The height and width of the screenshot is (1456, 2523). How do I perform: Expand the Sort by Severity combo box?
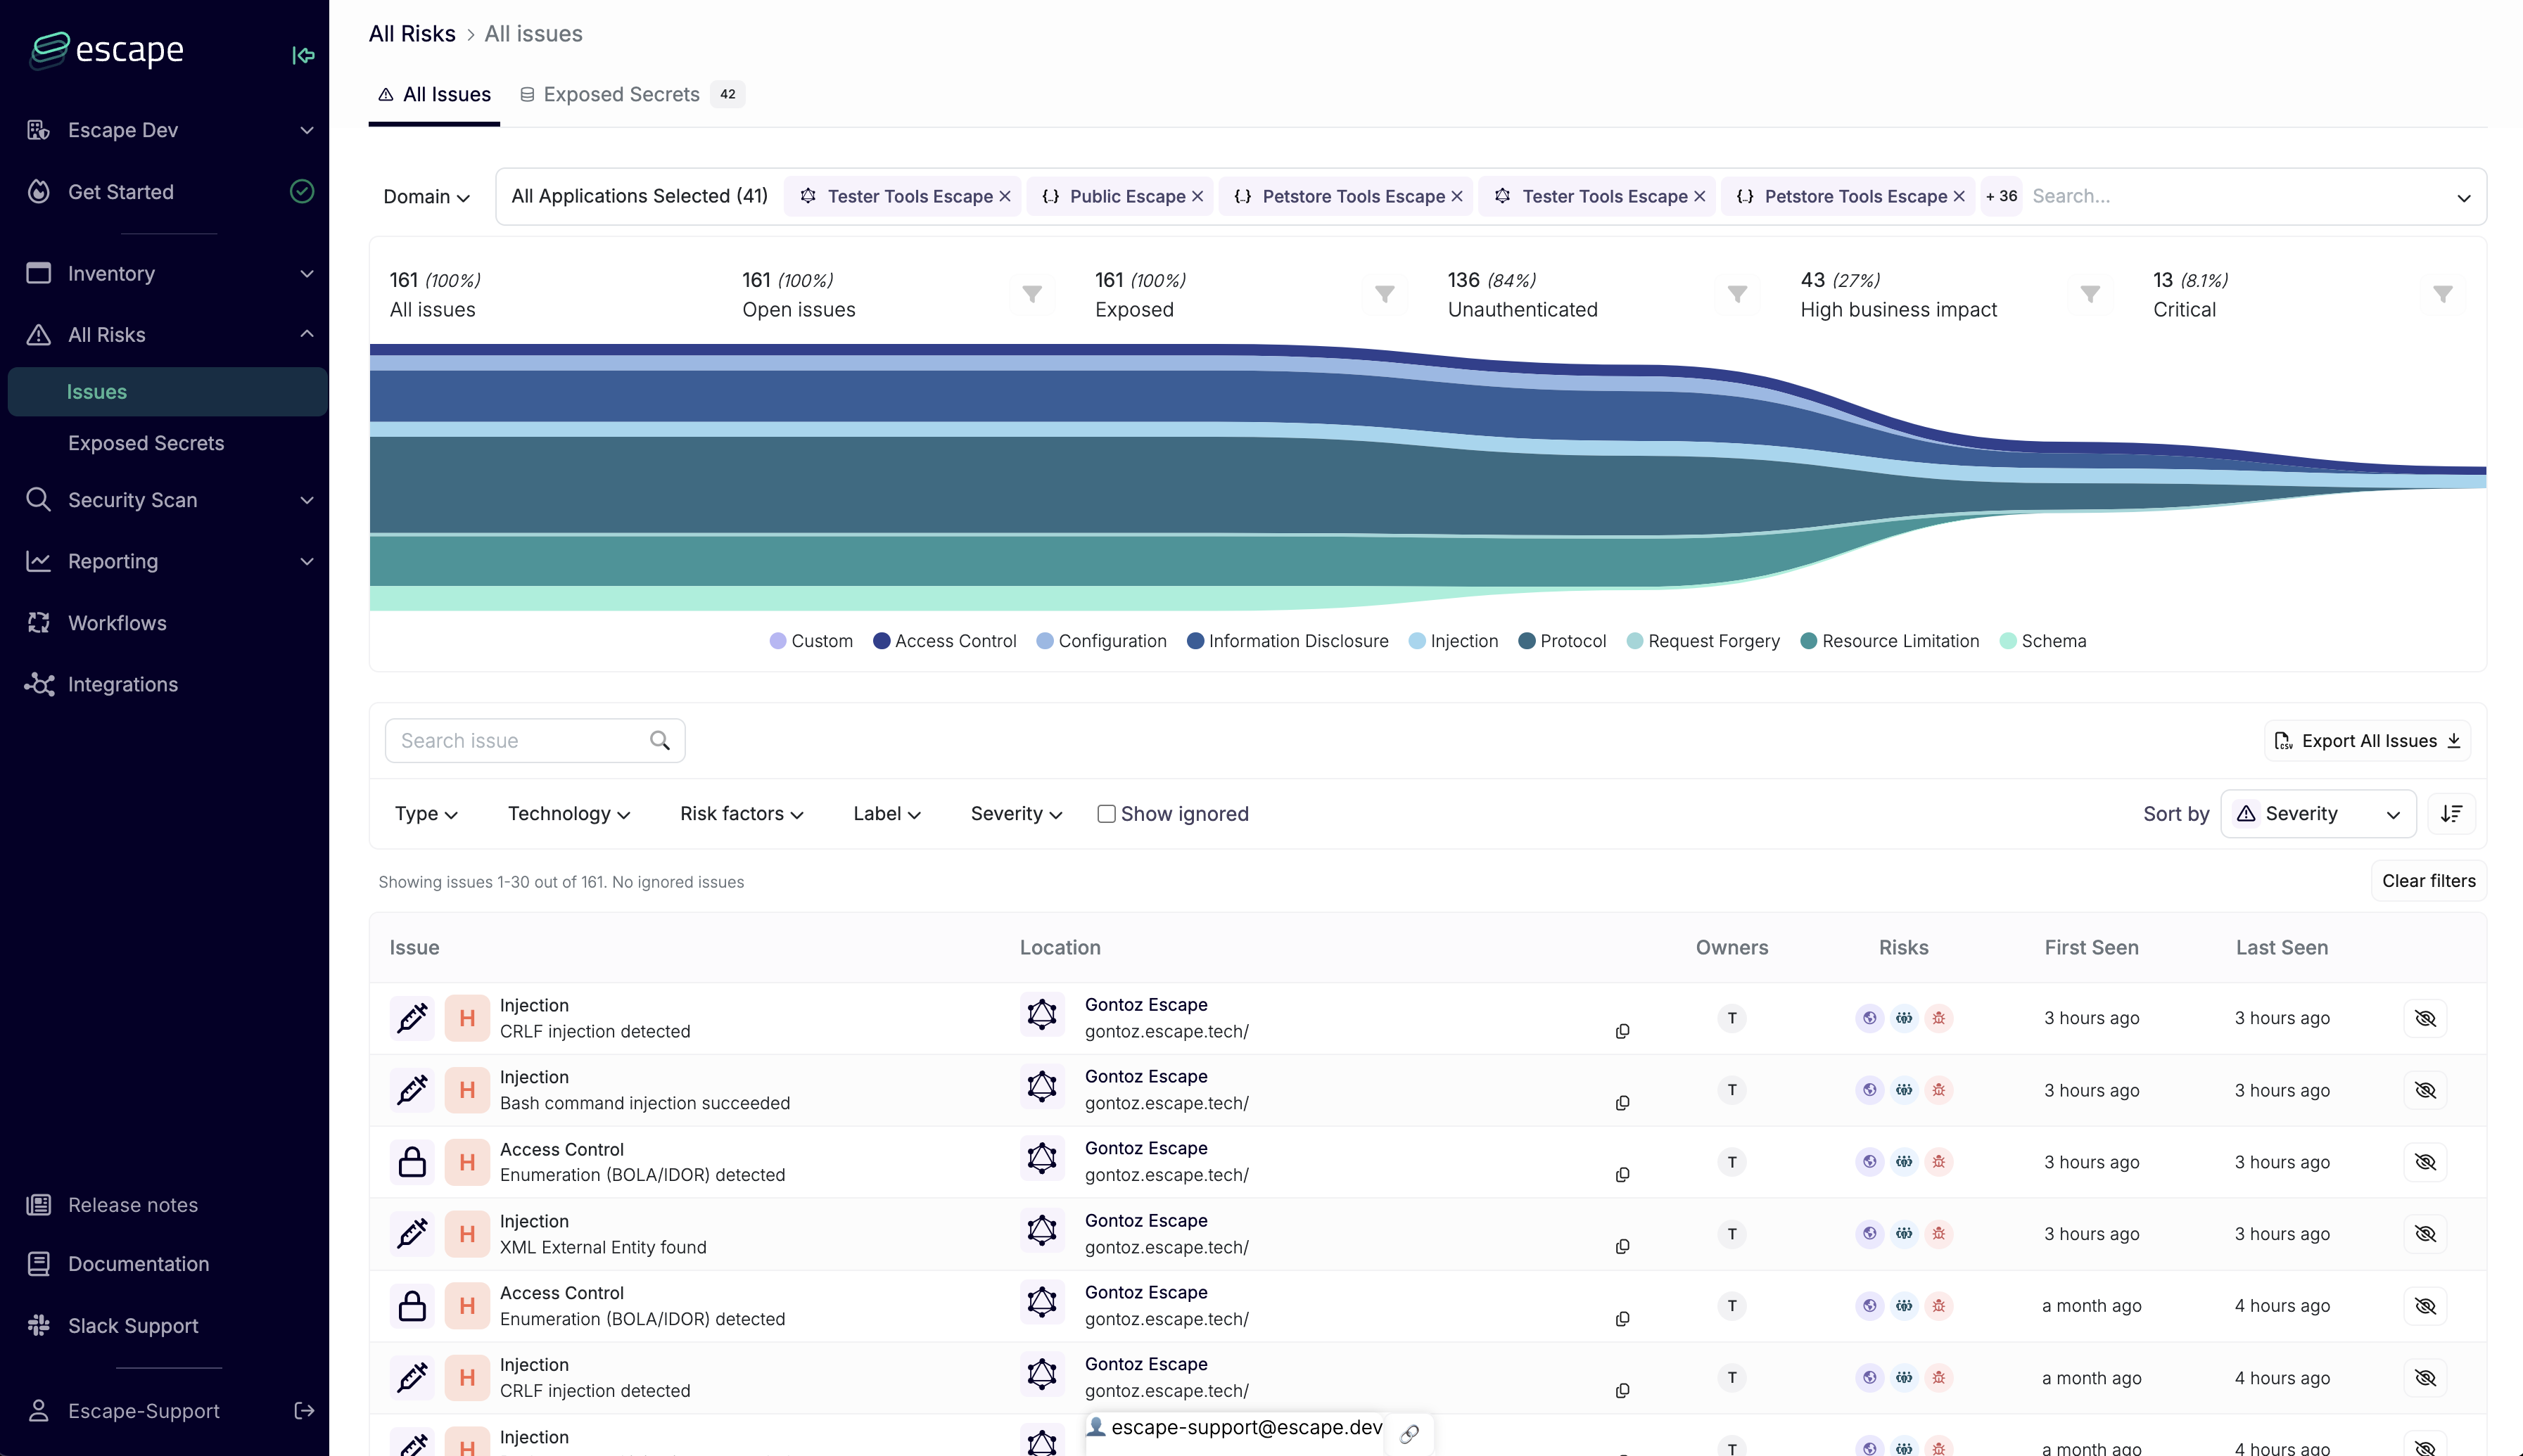(x=2318, y=814)
